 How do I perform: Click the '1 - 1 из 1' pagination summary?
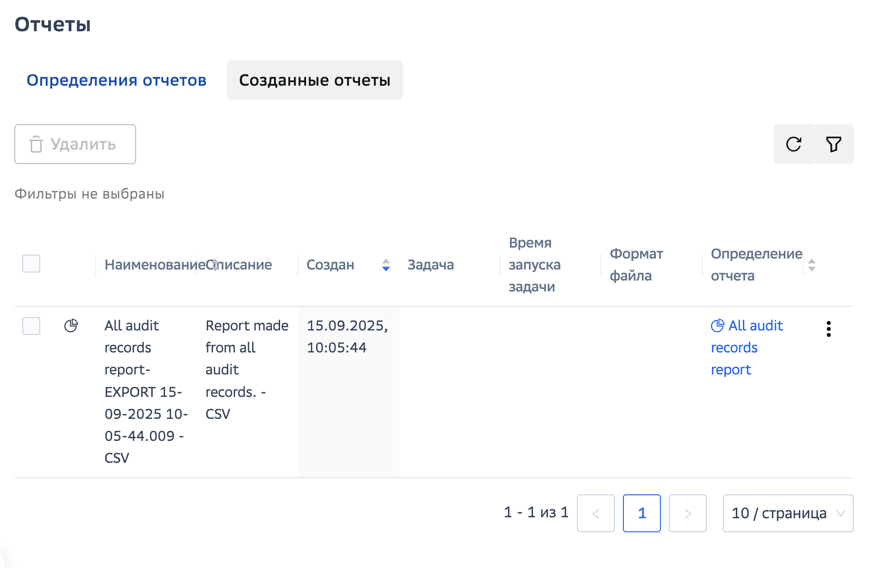(536, 512)
